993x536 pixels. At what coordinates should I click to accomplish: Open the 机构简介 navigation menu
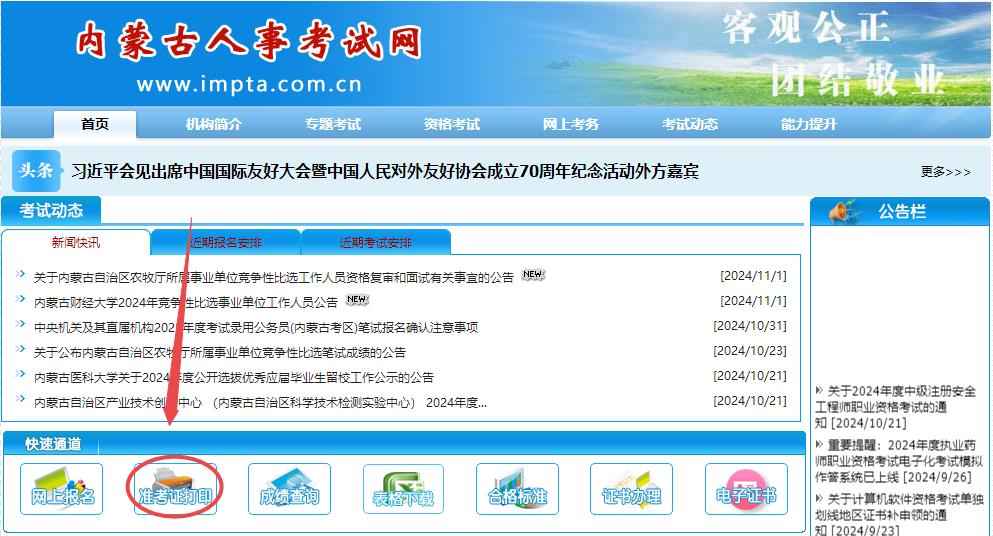pos(213,124)
